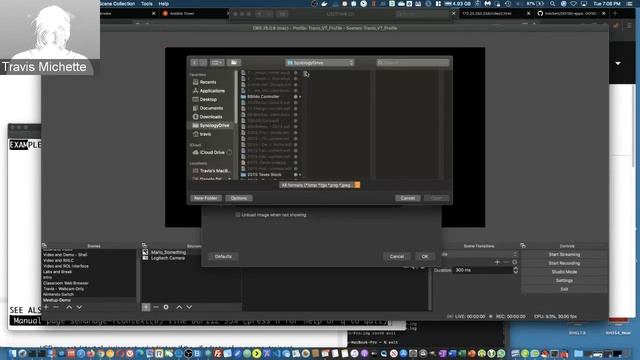The width and height of the screenshot is (640, 360).
Task: Open transition properties gear icon
Action: (x=514, y=262)
